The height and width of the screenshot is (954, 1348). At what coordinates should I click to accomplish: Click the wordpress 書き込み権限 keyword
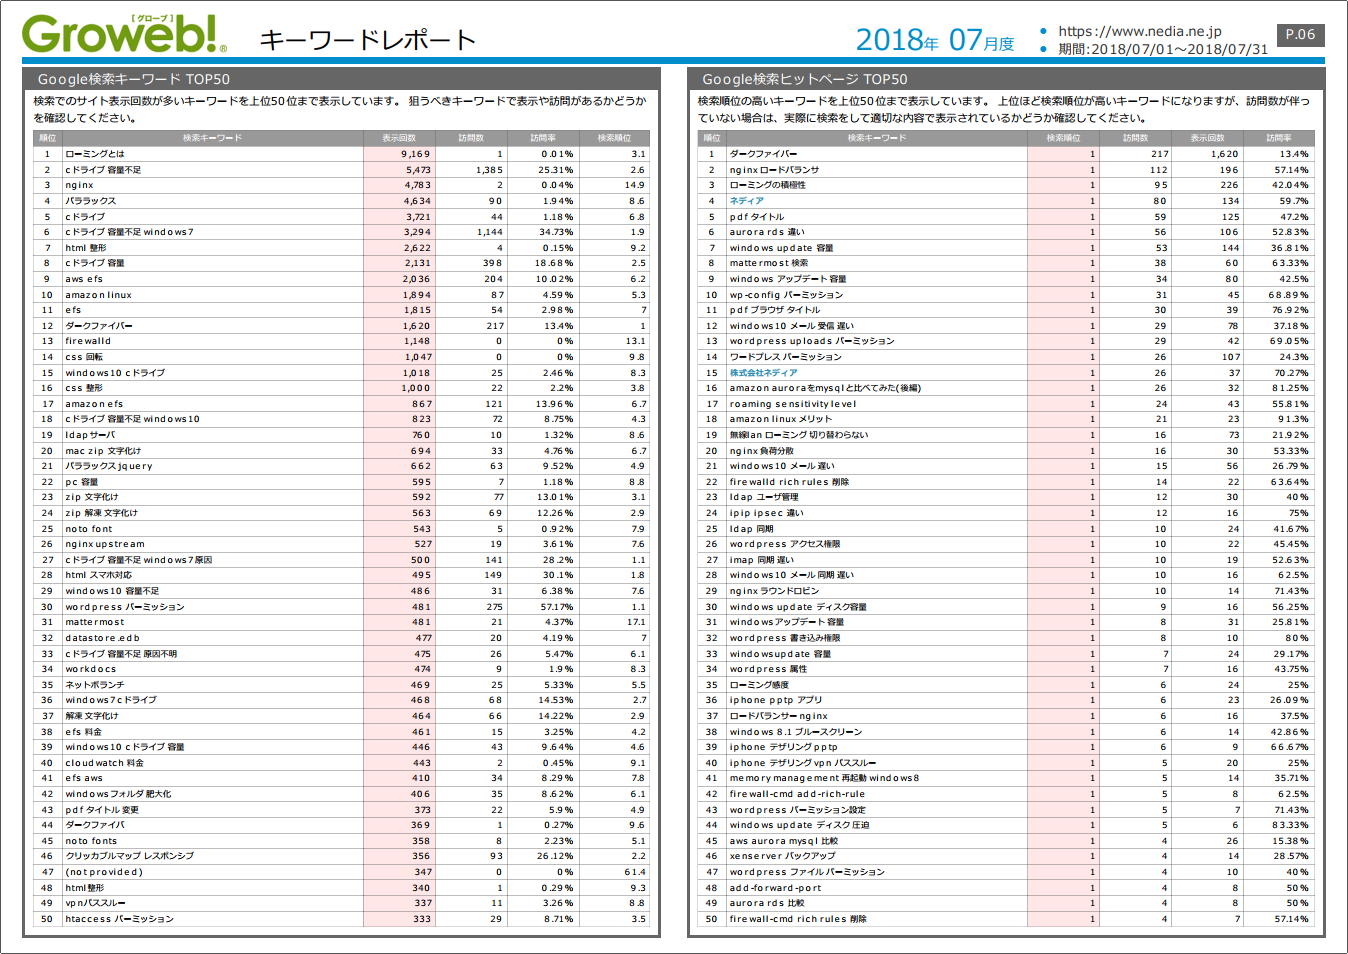coord(785,638)
